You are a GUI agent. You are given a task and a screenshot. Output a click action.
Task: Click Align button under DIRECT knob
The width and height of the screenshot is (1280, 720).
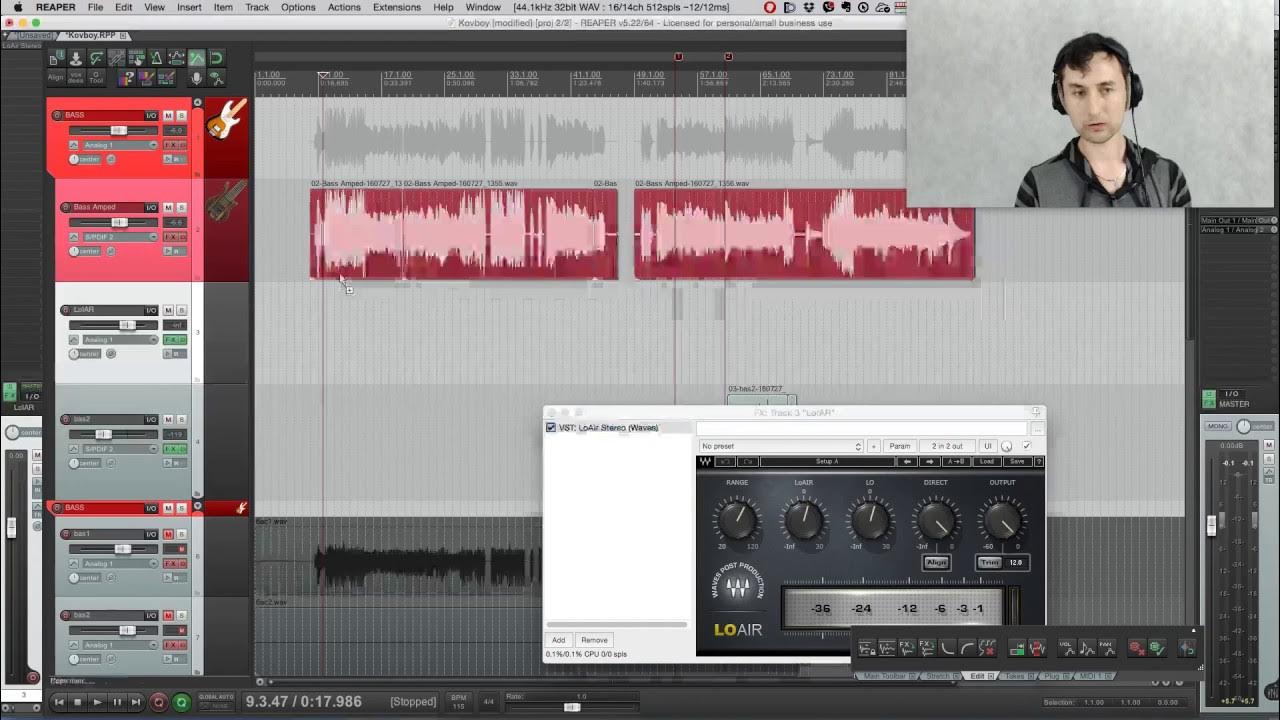[936, 562]
